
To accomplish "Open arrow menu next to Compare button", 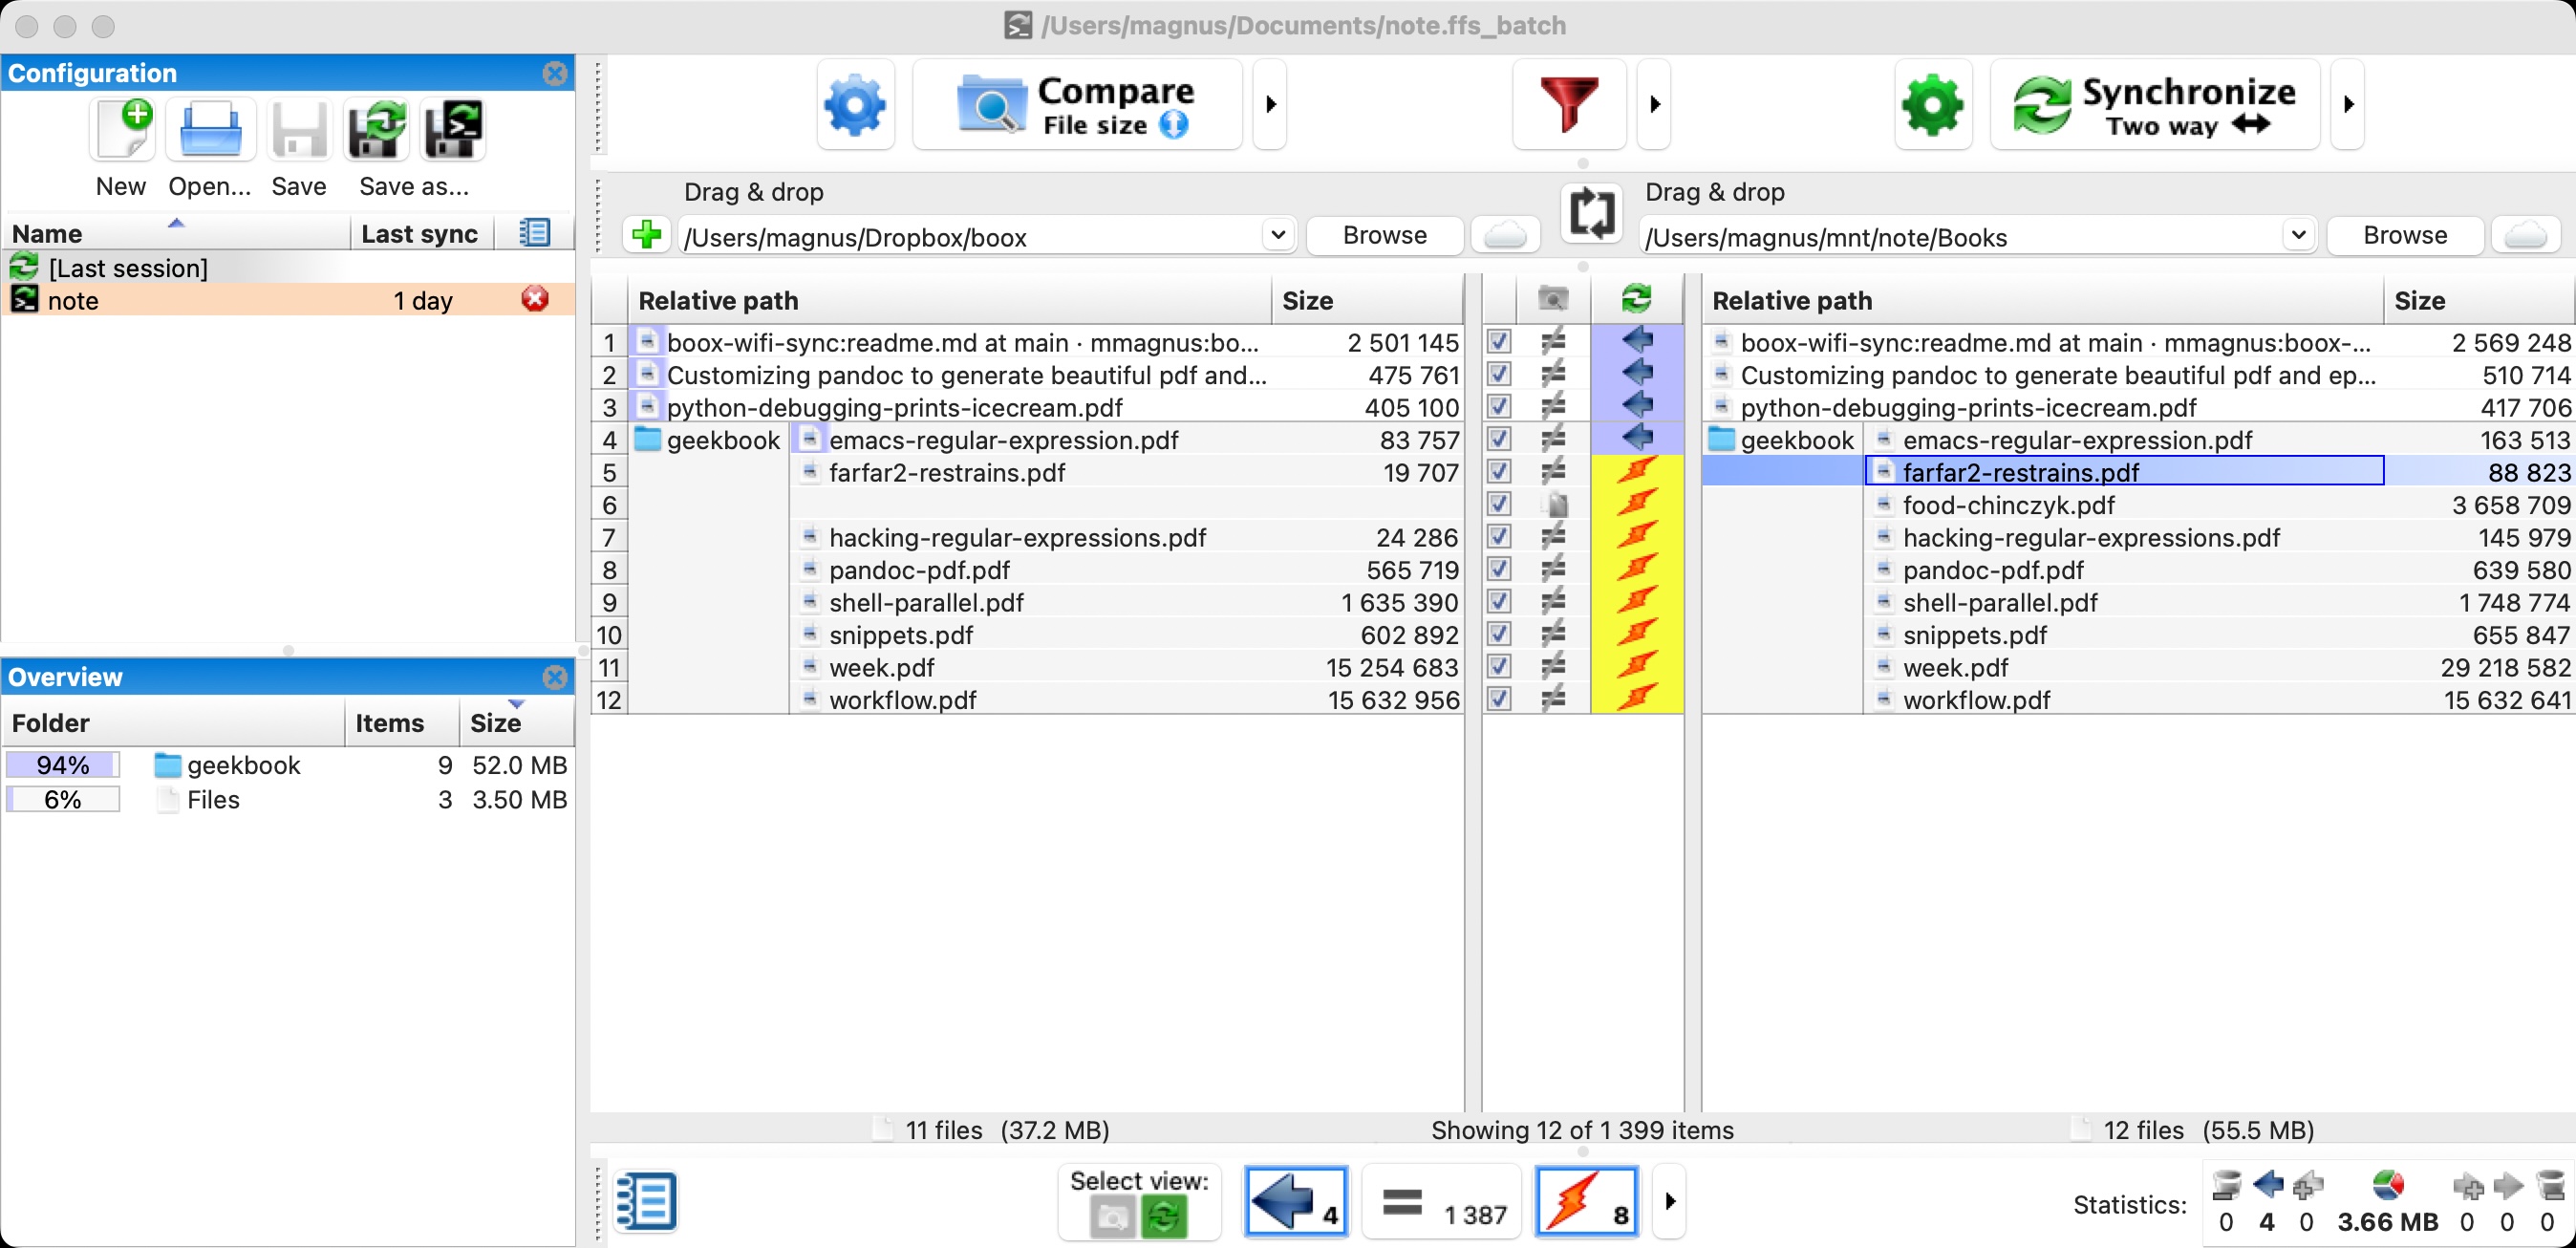I will pyautogui.click(x=1270, y=104).
